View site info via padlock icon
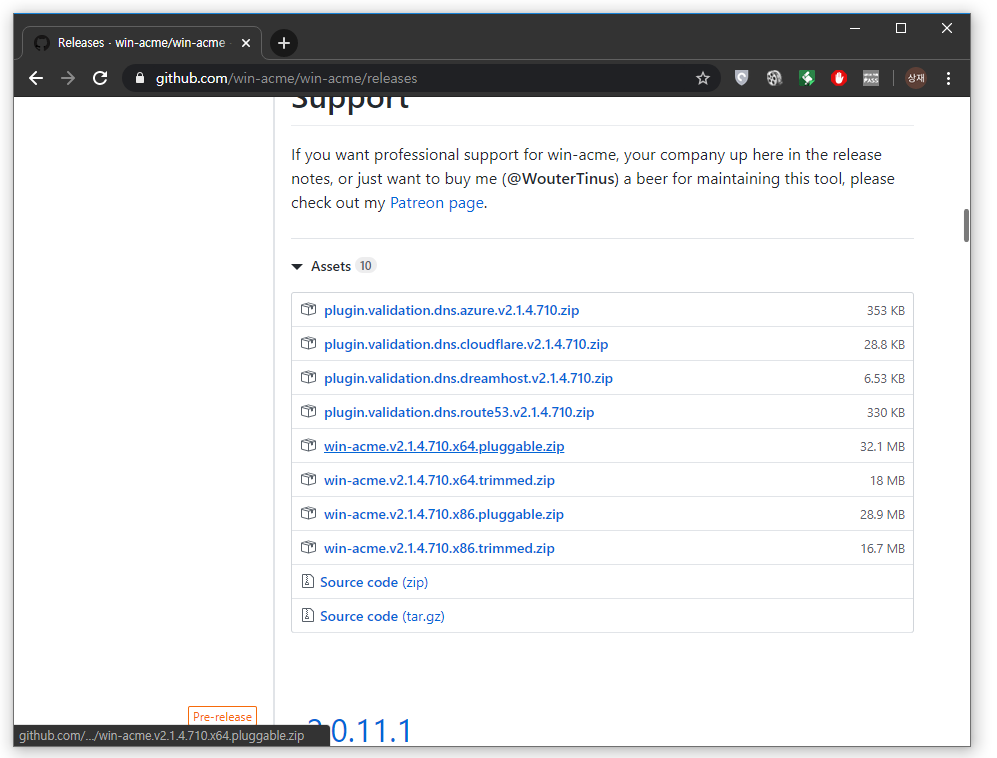Viewport: 997px width, 758px height. 141,78
